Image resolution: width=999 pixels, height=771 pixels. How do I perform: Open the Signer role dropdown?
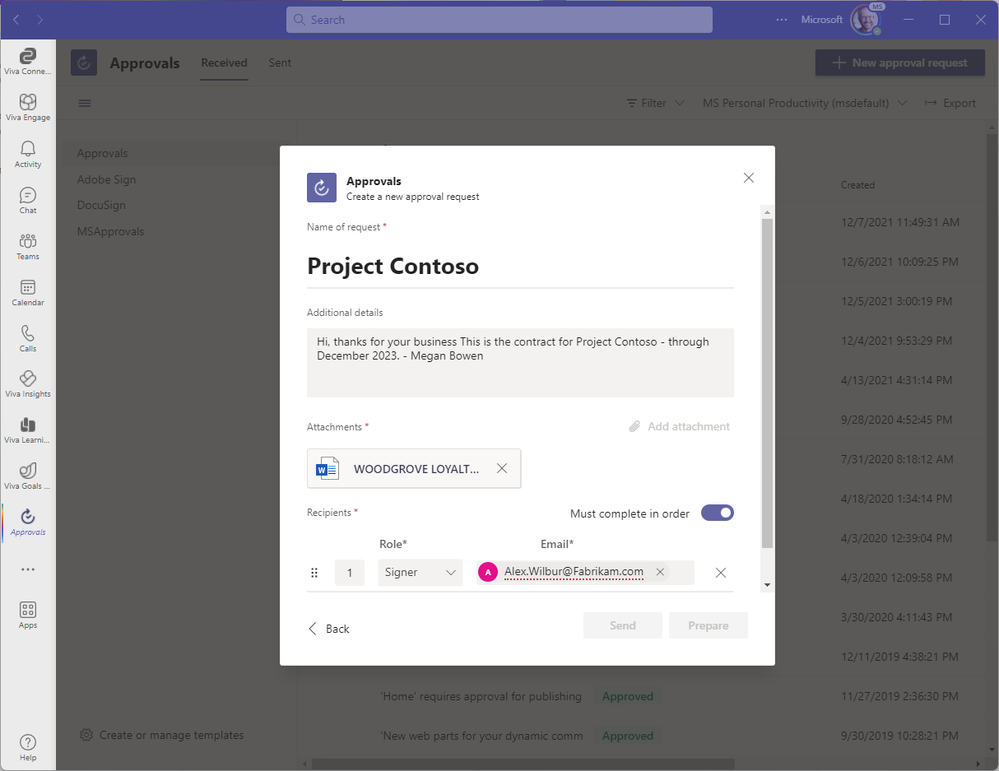tap(420, 572)
